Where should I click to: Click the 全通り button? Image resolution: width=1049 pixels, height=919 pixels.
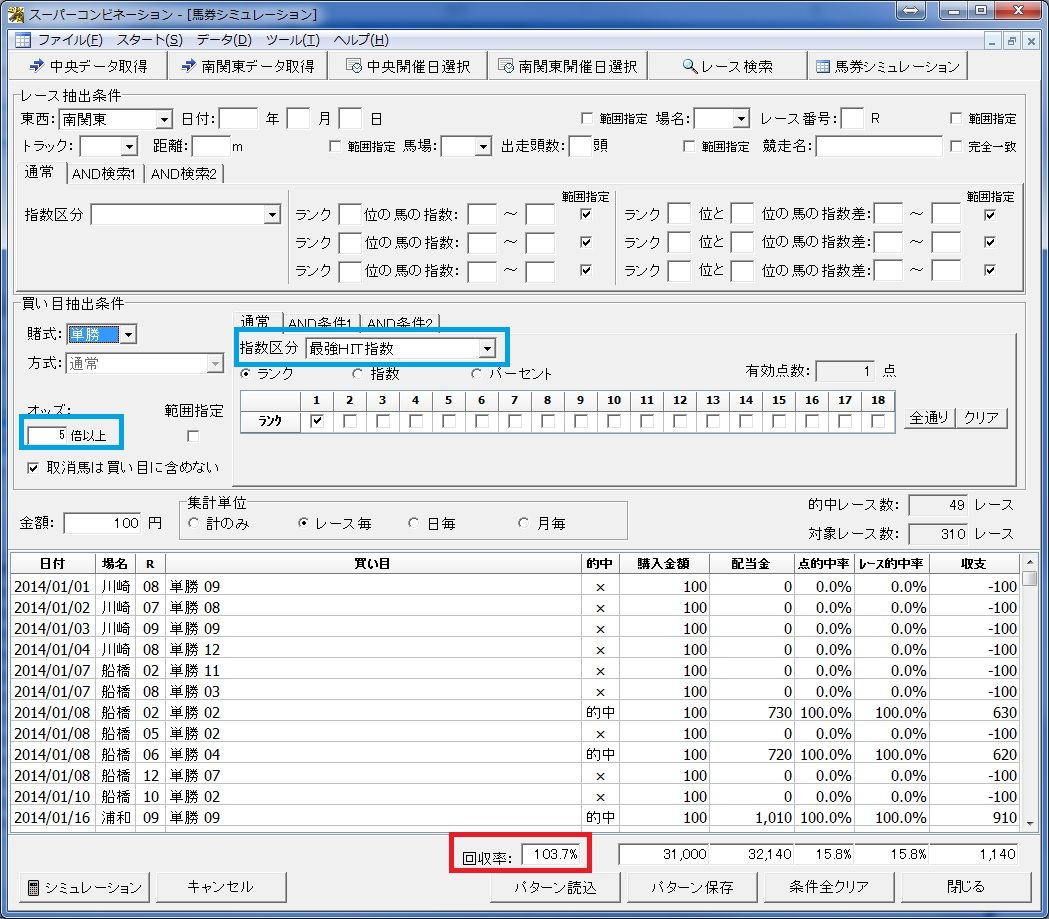point(929,418)
